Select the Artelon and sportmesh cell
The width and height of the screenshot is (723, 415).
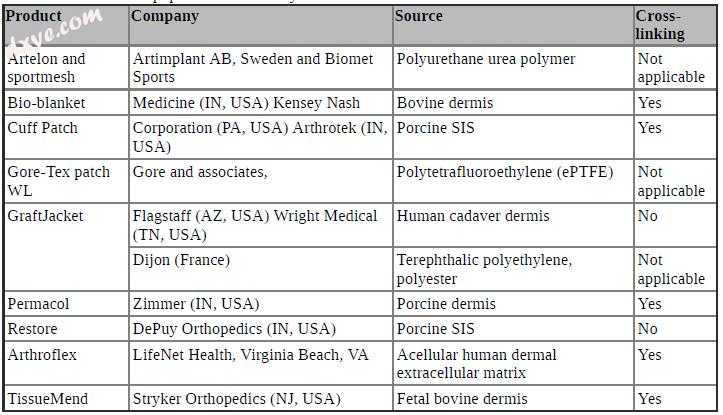tap(66, 68)
